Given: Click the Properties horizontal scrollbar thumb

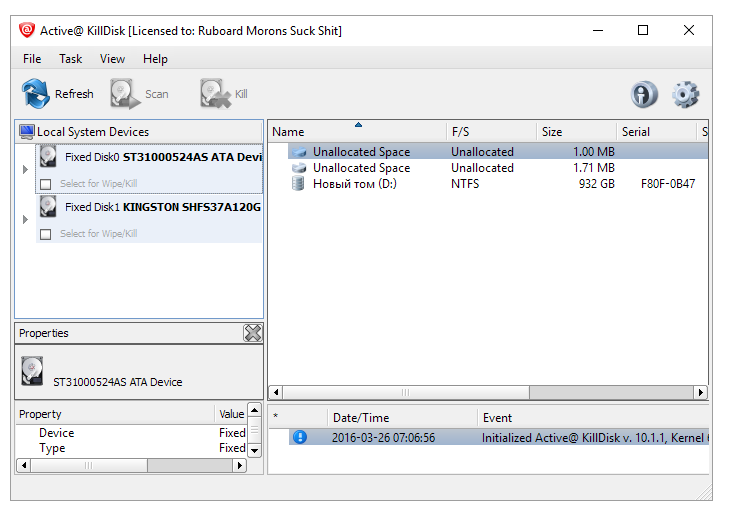Looking at the screenshot, I should pos(89,466).
